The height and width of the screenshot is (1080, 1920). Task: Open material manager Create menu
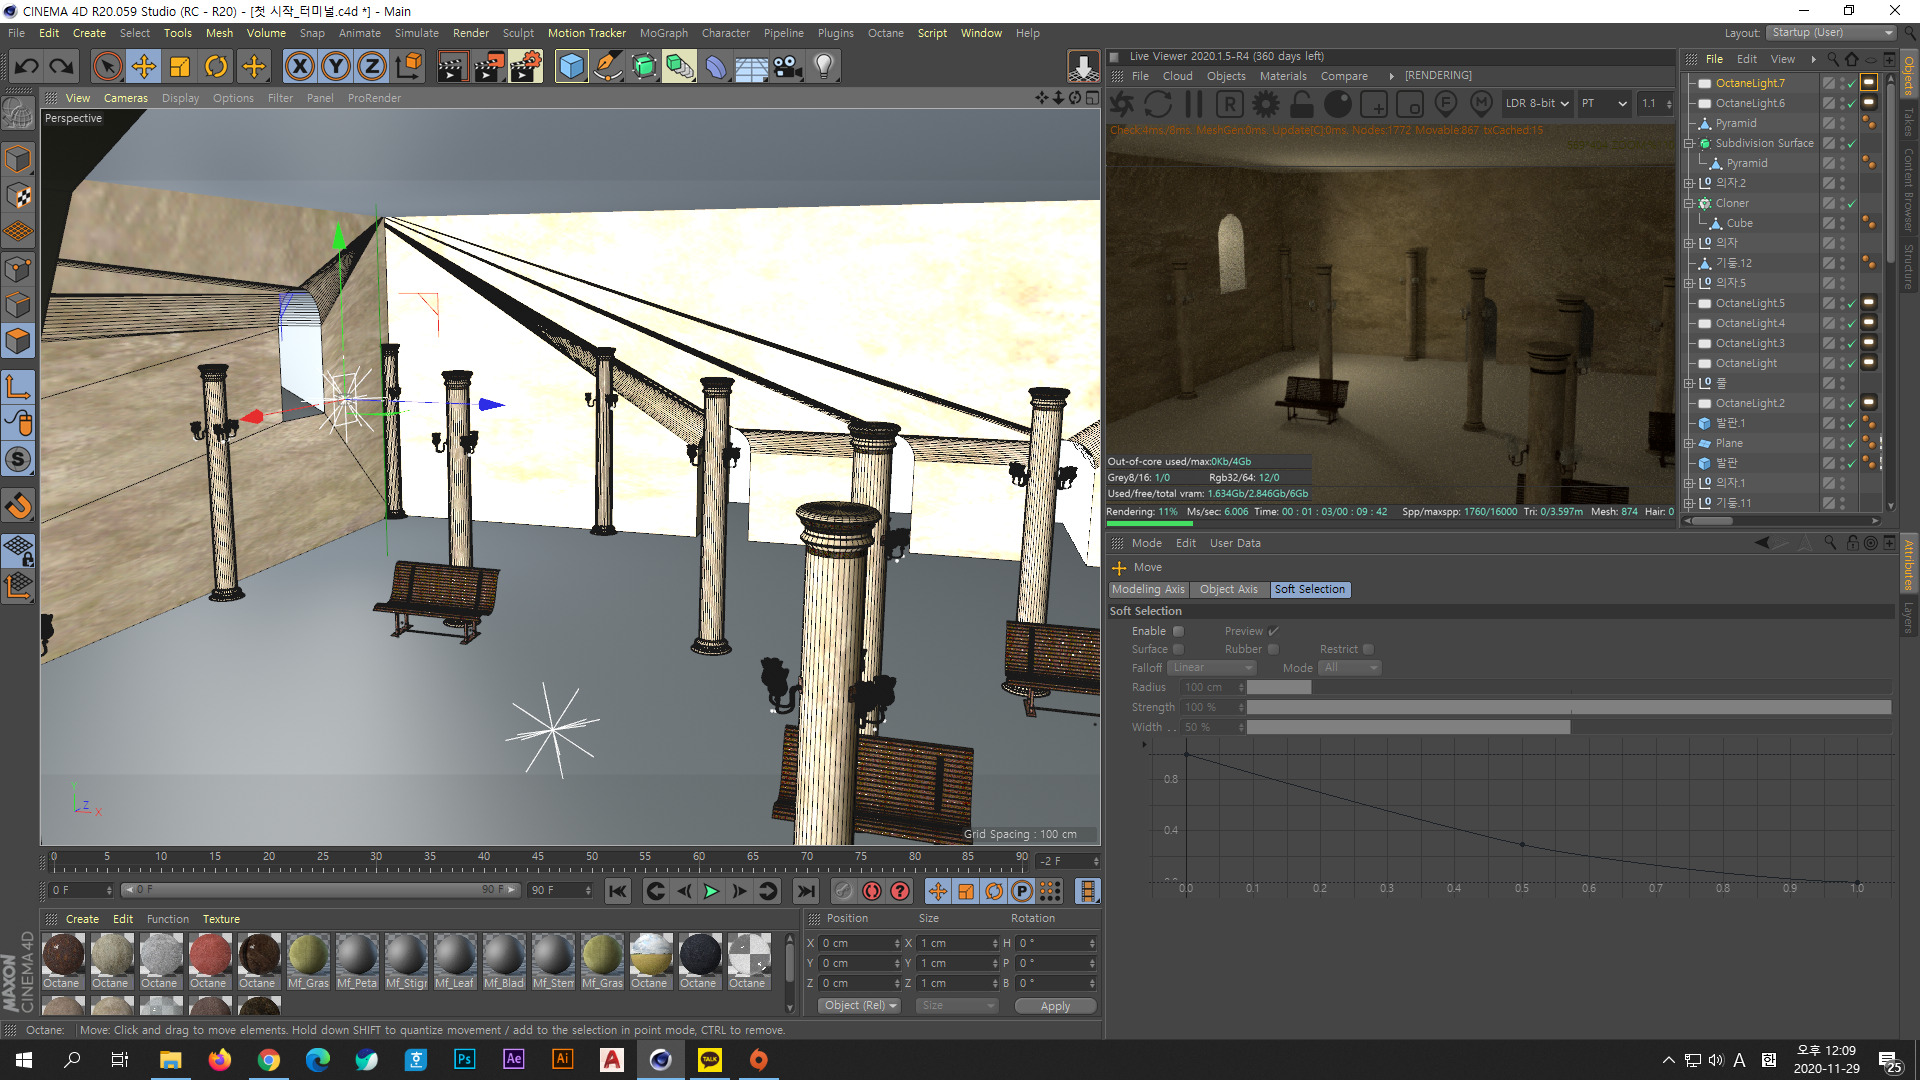pos(82,919)
